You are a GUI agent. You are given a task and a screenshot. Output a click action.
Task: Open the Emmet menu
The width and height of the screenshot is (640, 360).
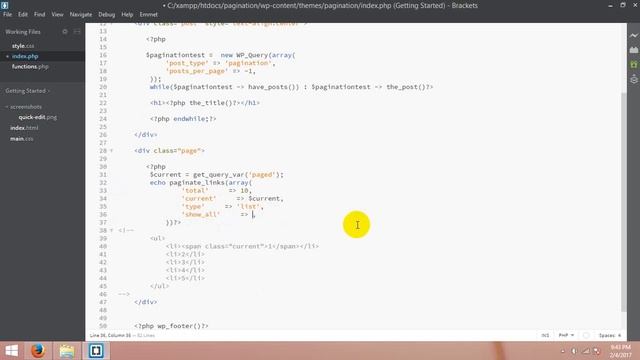(149, 14)
